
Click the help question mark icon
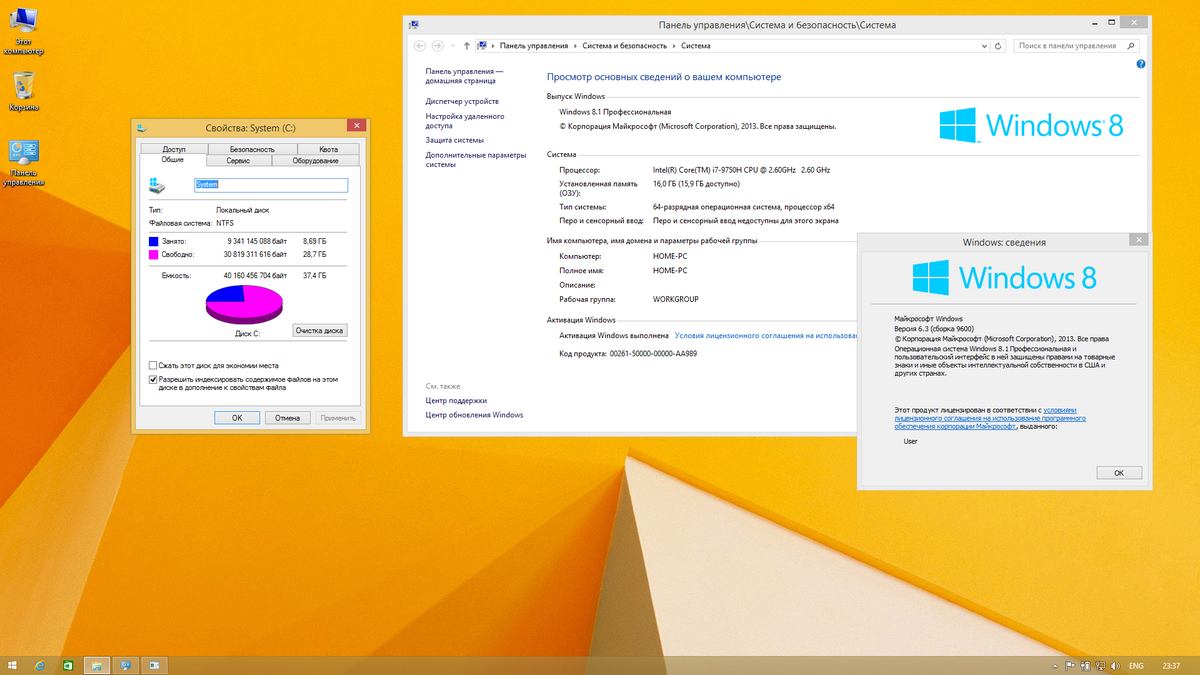pos(1141,64)
